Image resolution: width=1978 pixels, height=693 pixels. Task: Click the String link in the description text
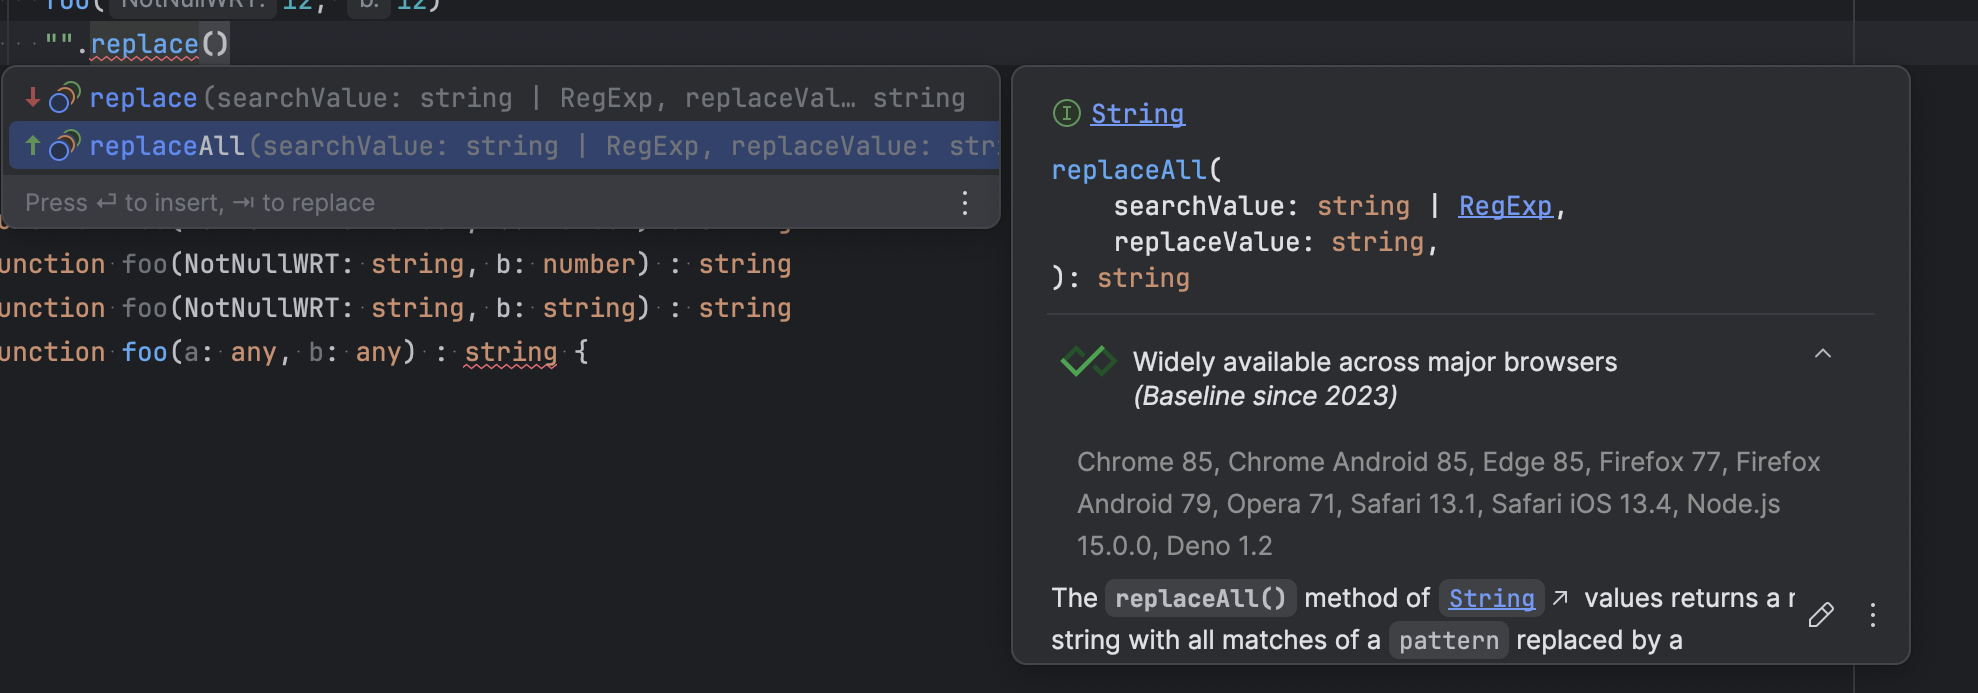click(1490, 598)
